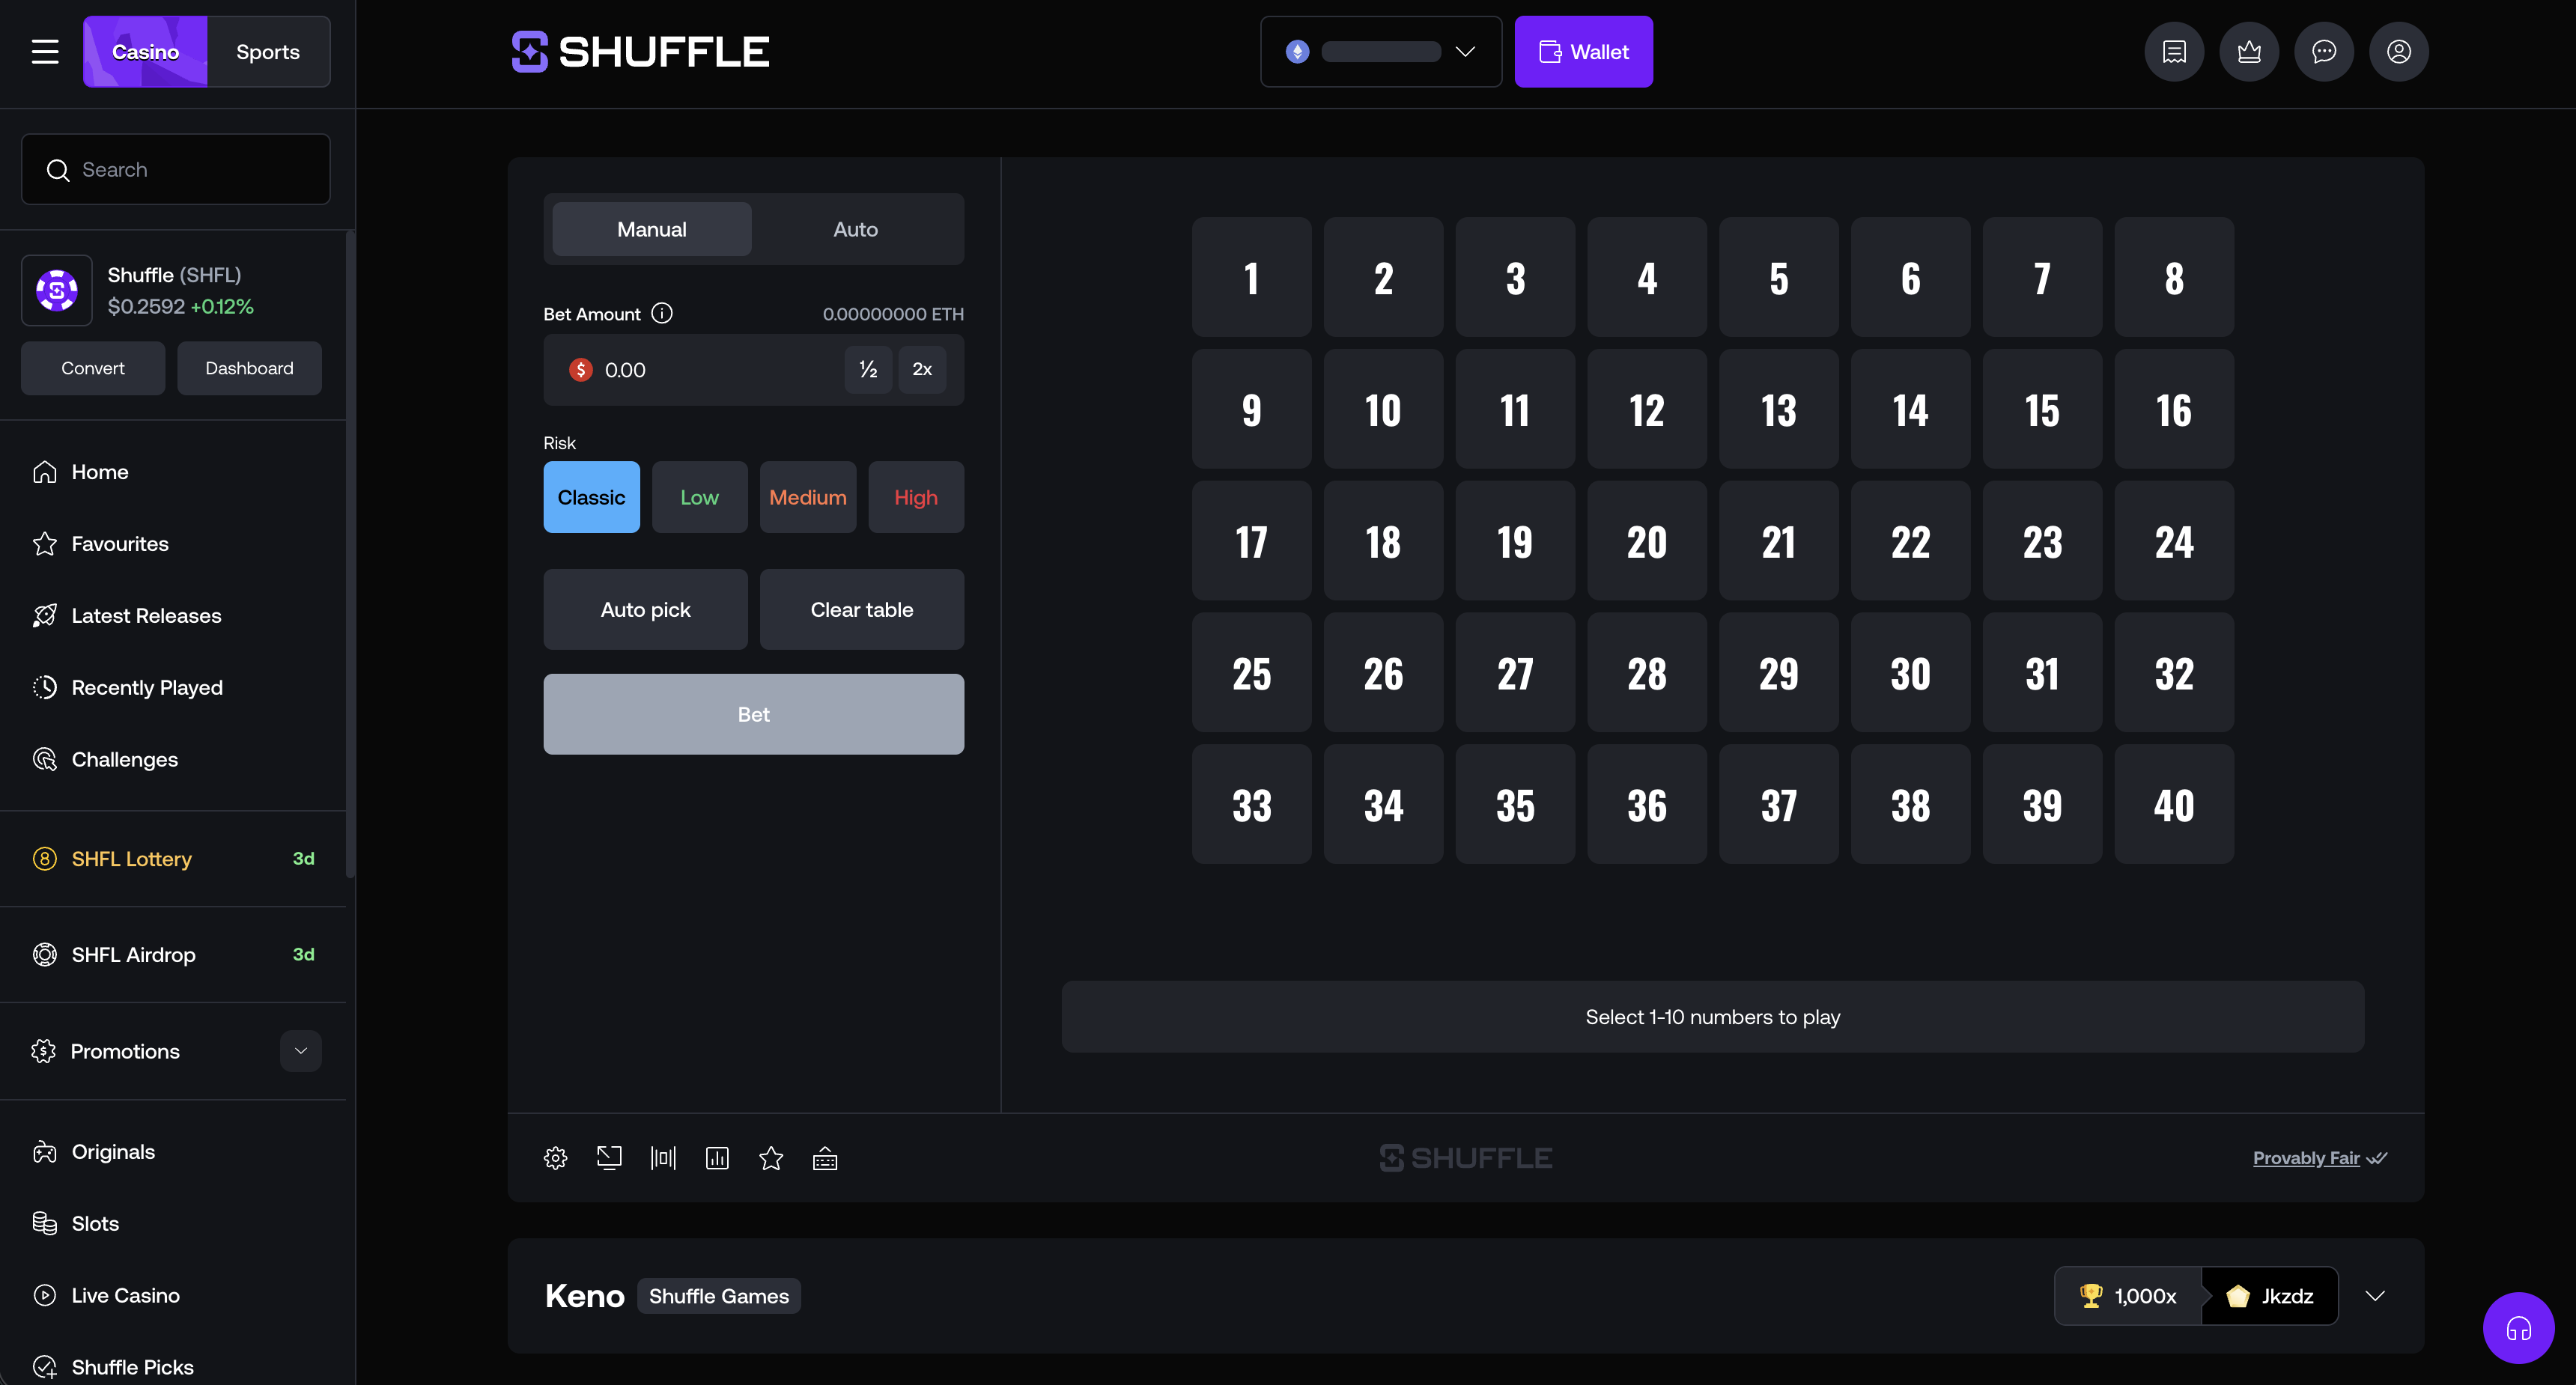This screenshot has height=1385, width=2576.
Task: Switch to the Sports tab
Action: point(268,52)
